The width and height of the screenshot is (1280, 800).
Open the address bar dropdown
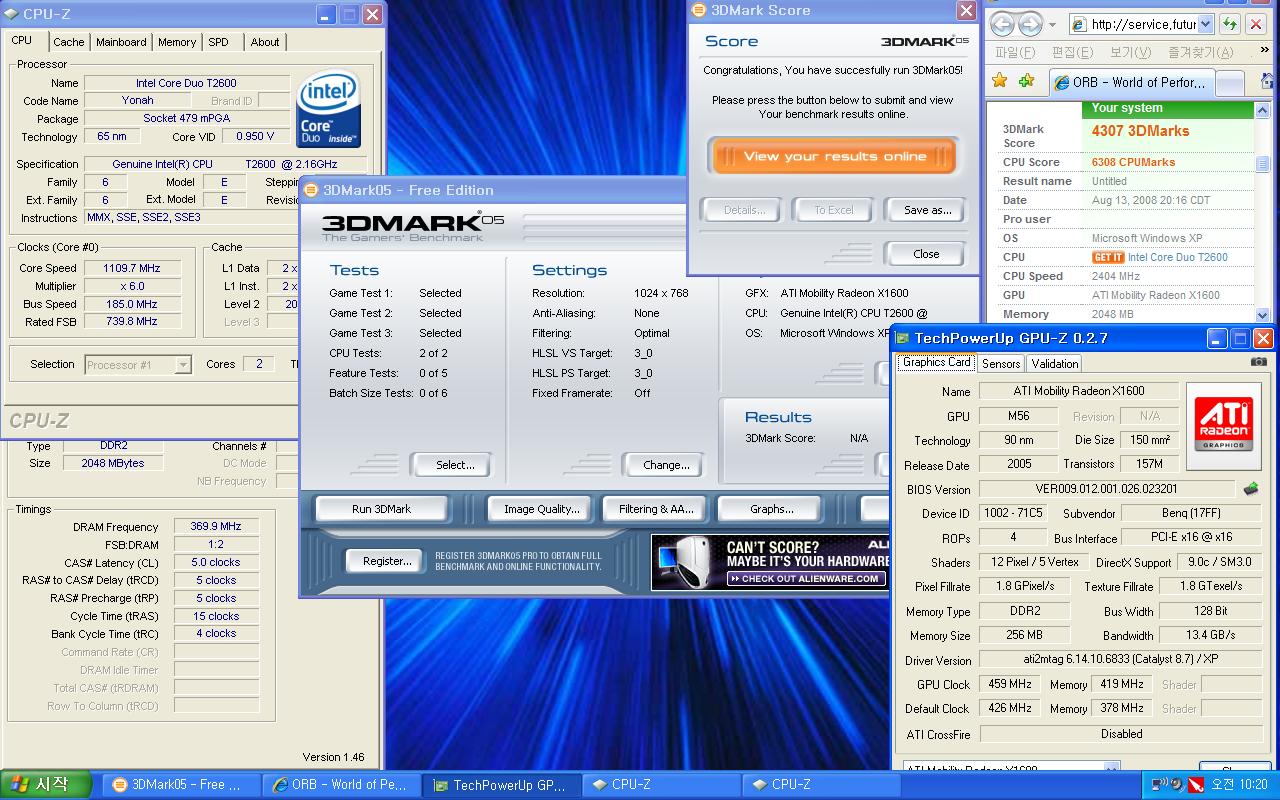point(1205,24)
